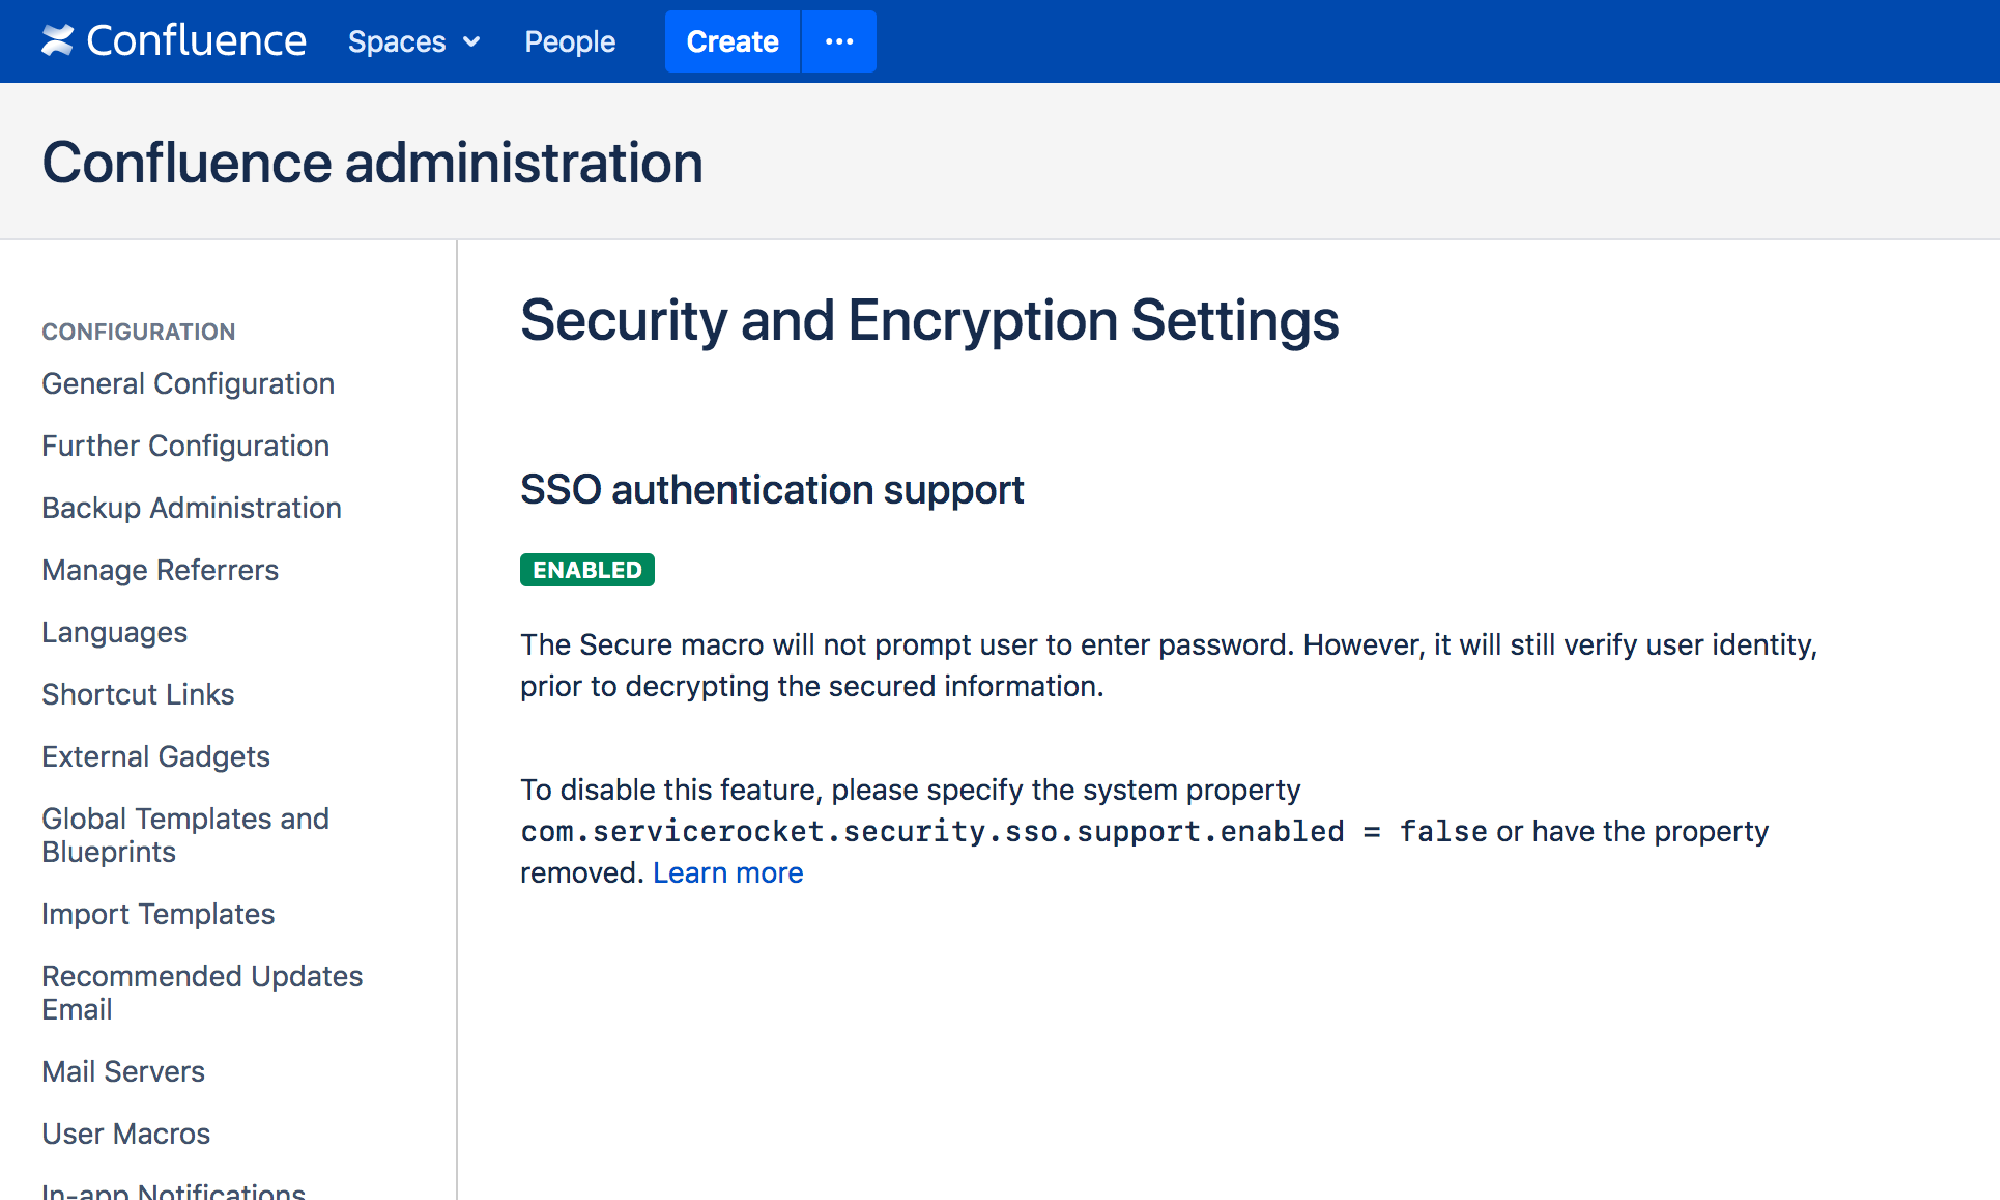
Task: Go to User Macros page
Action: 126,1133
